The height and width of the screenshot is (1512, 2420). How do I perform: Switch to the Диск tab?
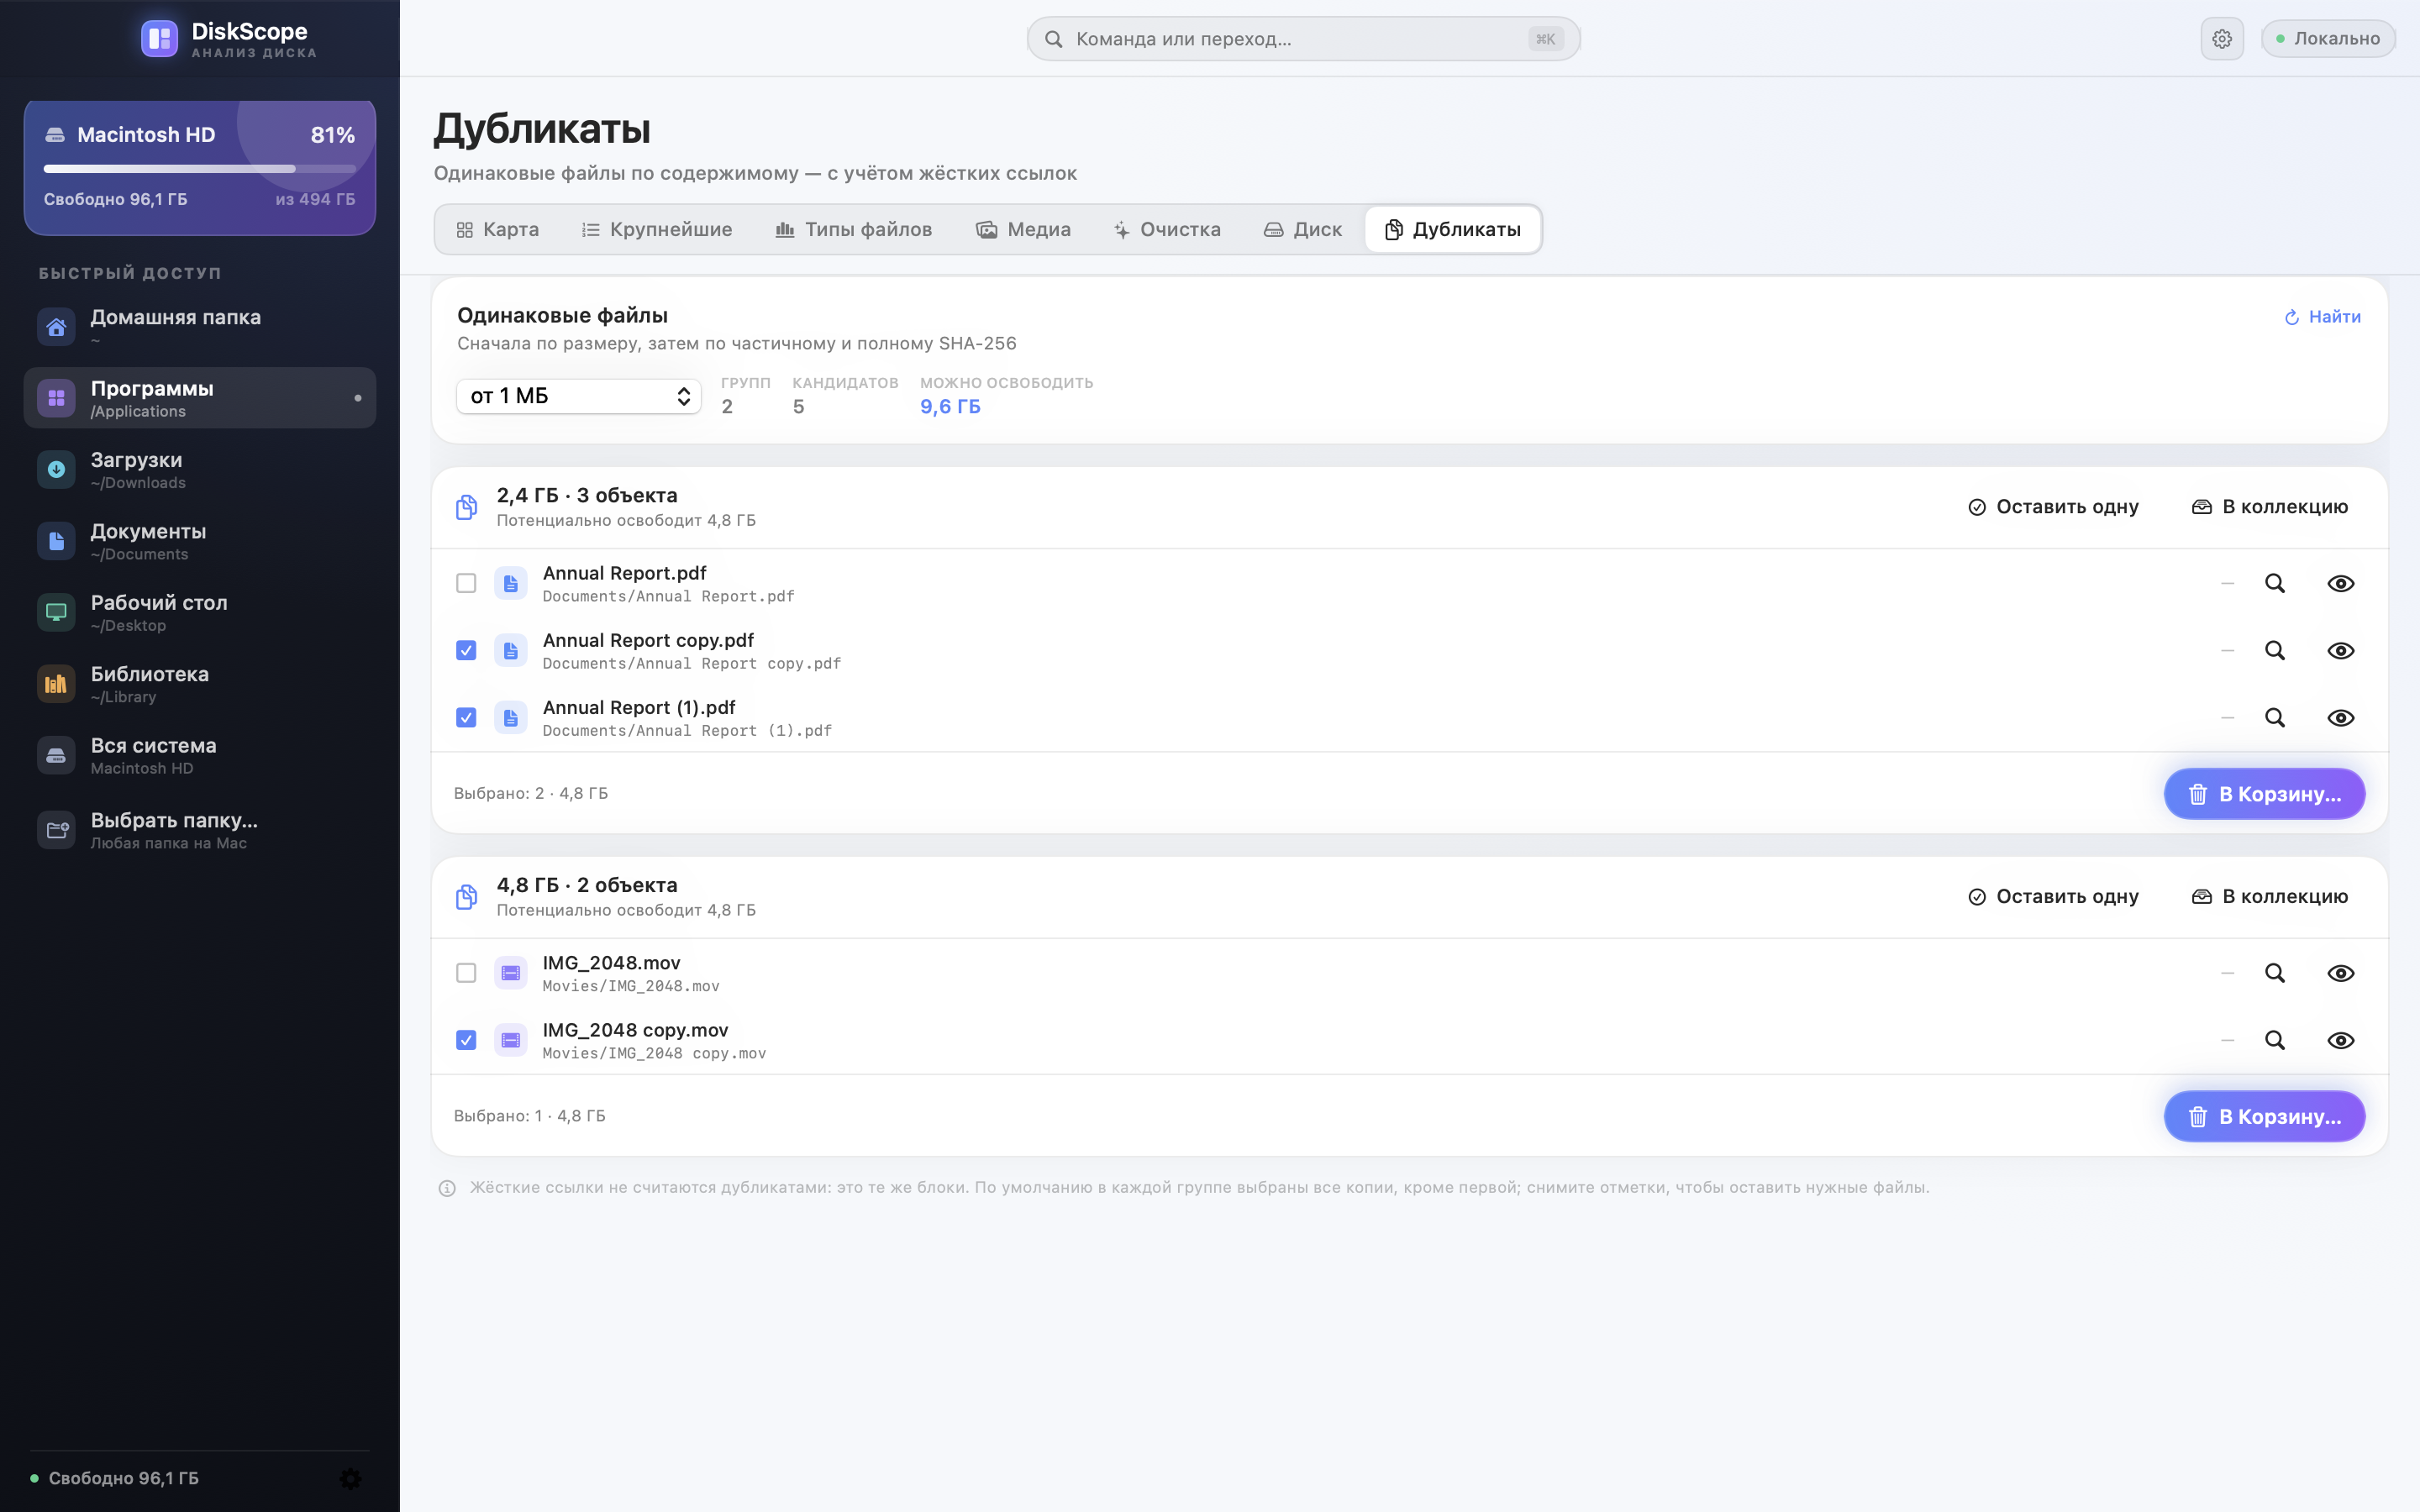1303,229
